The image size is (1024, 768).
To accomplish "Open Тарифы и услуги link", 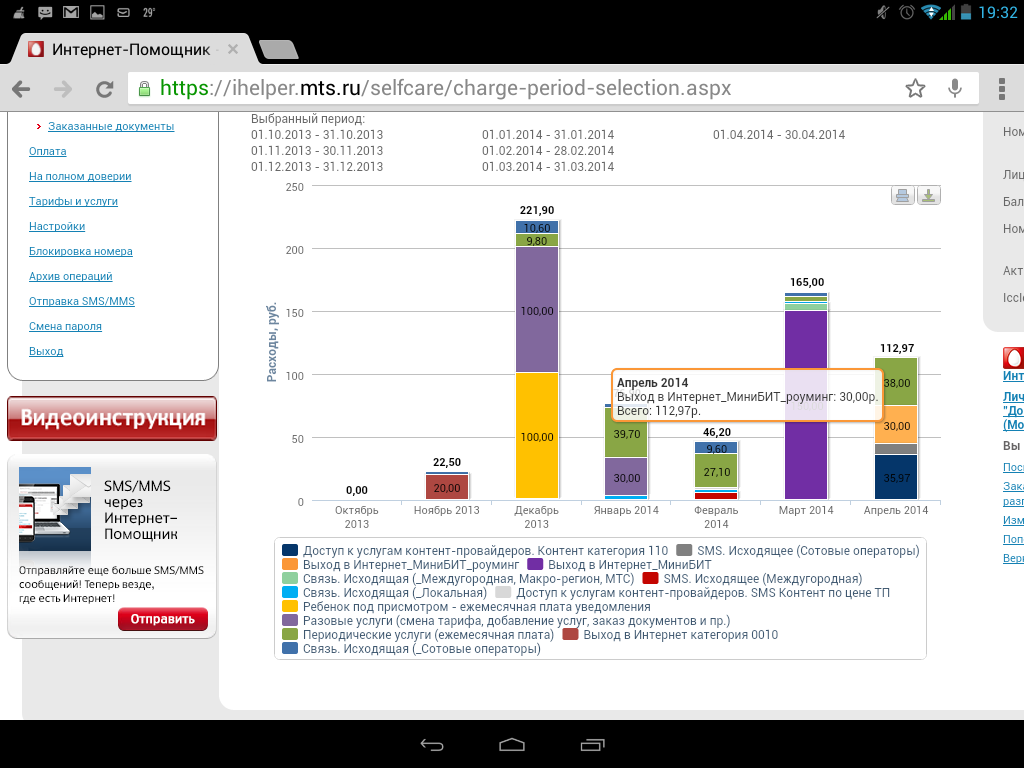I will pos(73,201).
